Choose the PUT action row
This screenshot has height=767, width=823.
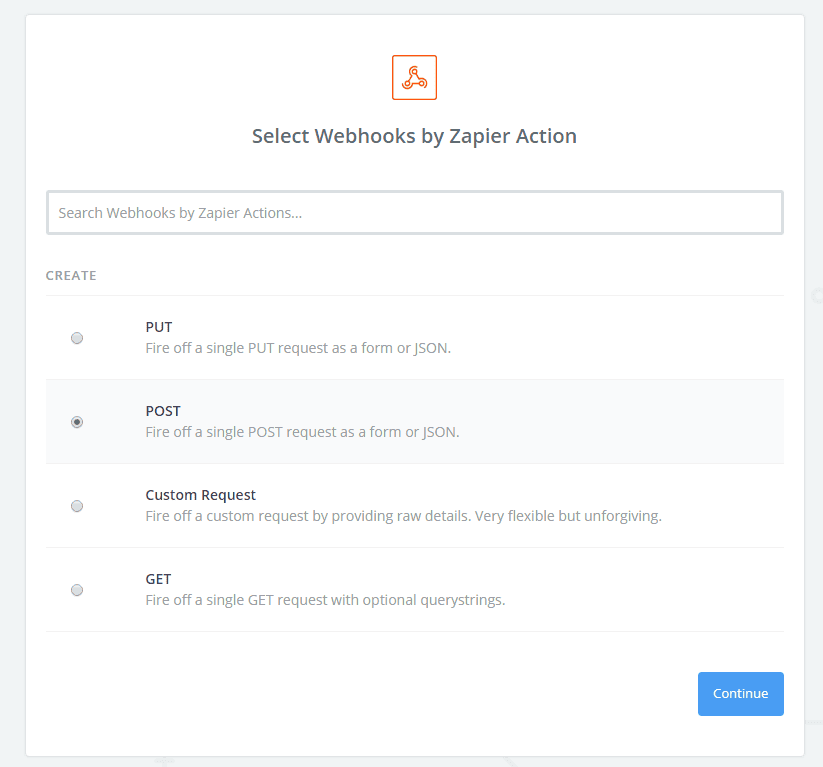click(400, 337)
